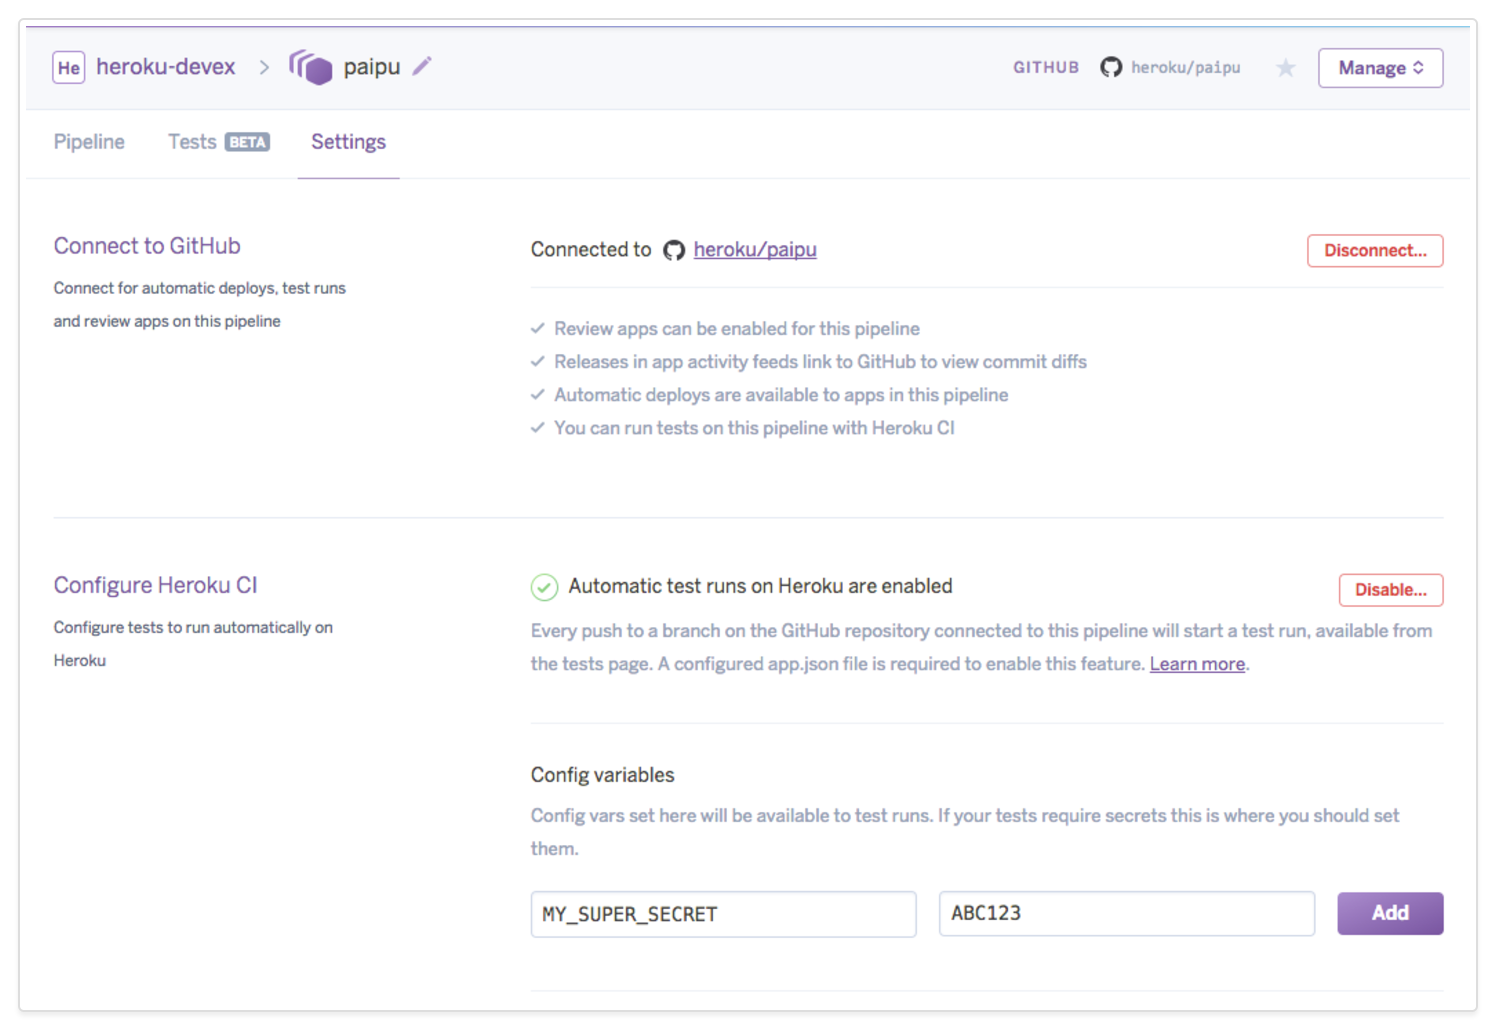Click the Disconnect button

[x=1375, y=250]
